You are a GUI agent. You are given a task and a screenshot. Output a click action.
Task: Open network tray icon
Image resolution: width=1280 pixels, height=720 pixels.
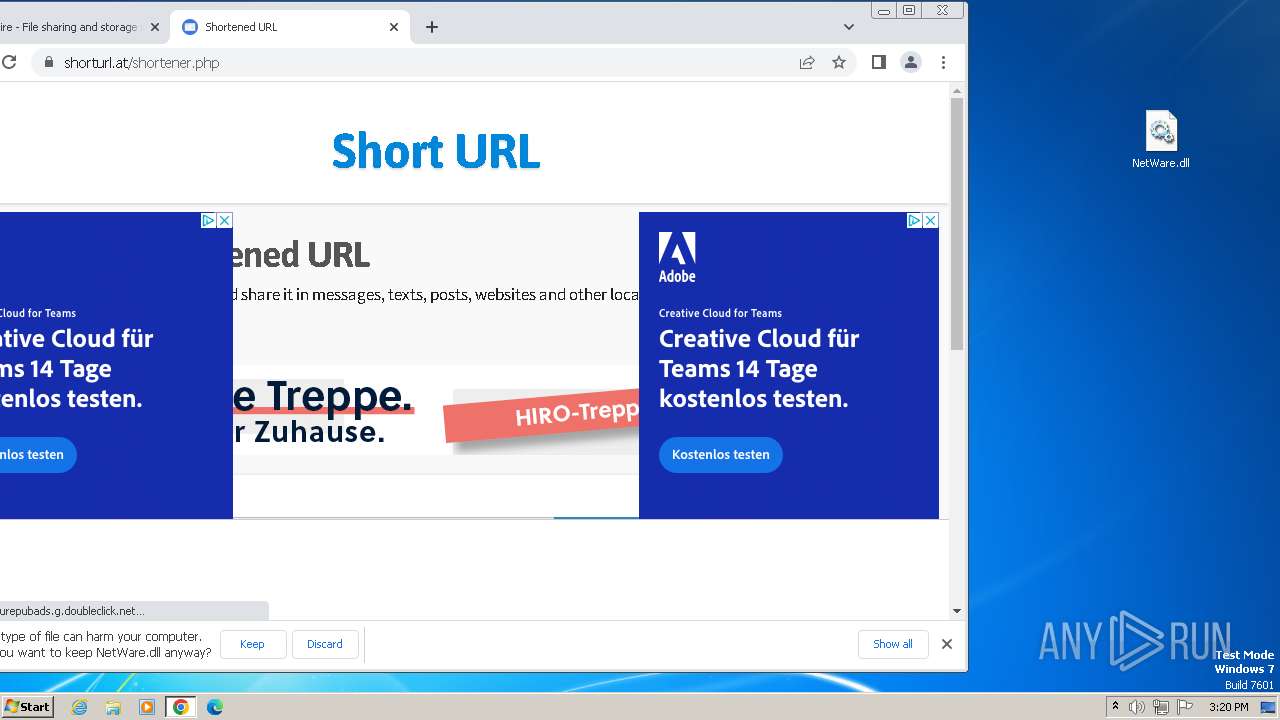(x=1161, y=707)
